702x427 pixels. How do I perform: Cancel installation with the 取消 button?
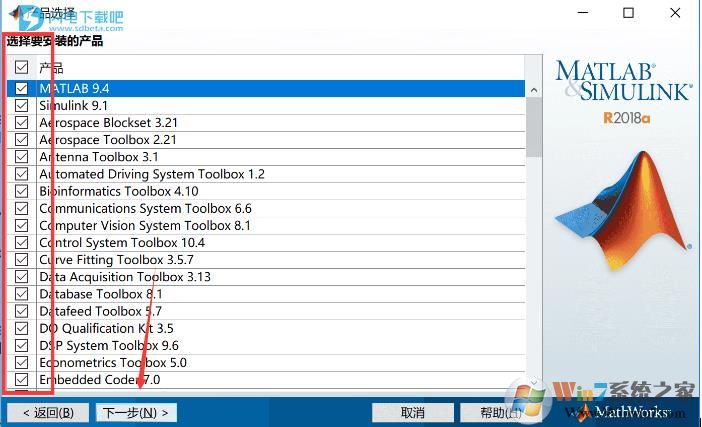(412, 412)
